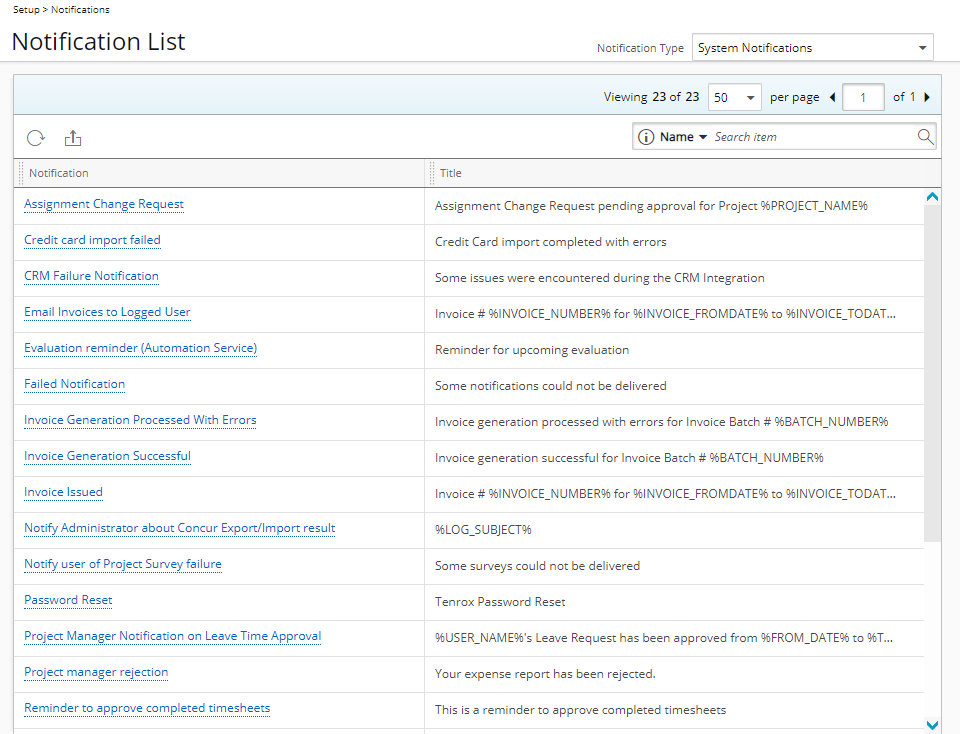960x734 pixels.
Task: Go to previous page arrow
Action: [833, 97]
